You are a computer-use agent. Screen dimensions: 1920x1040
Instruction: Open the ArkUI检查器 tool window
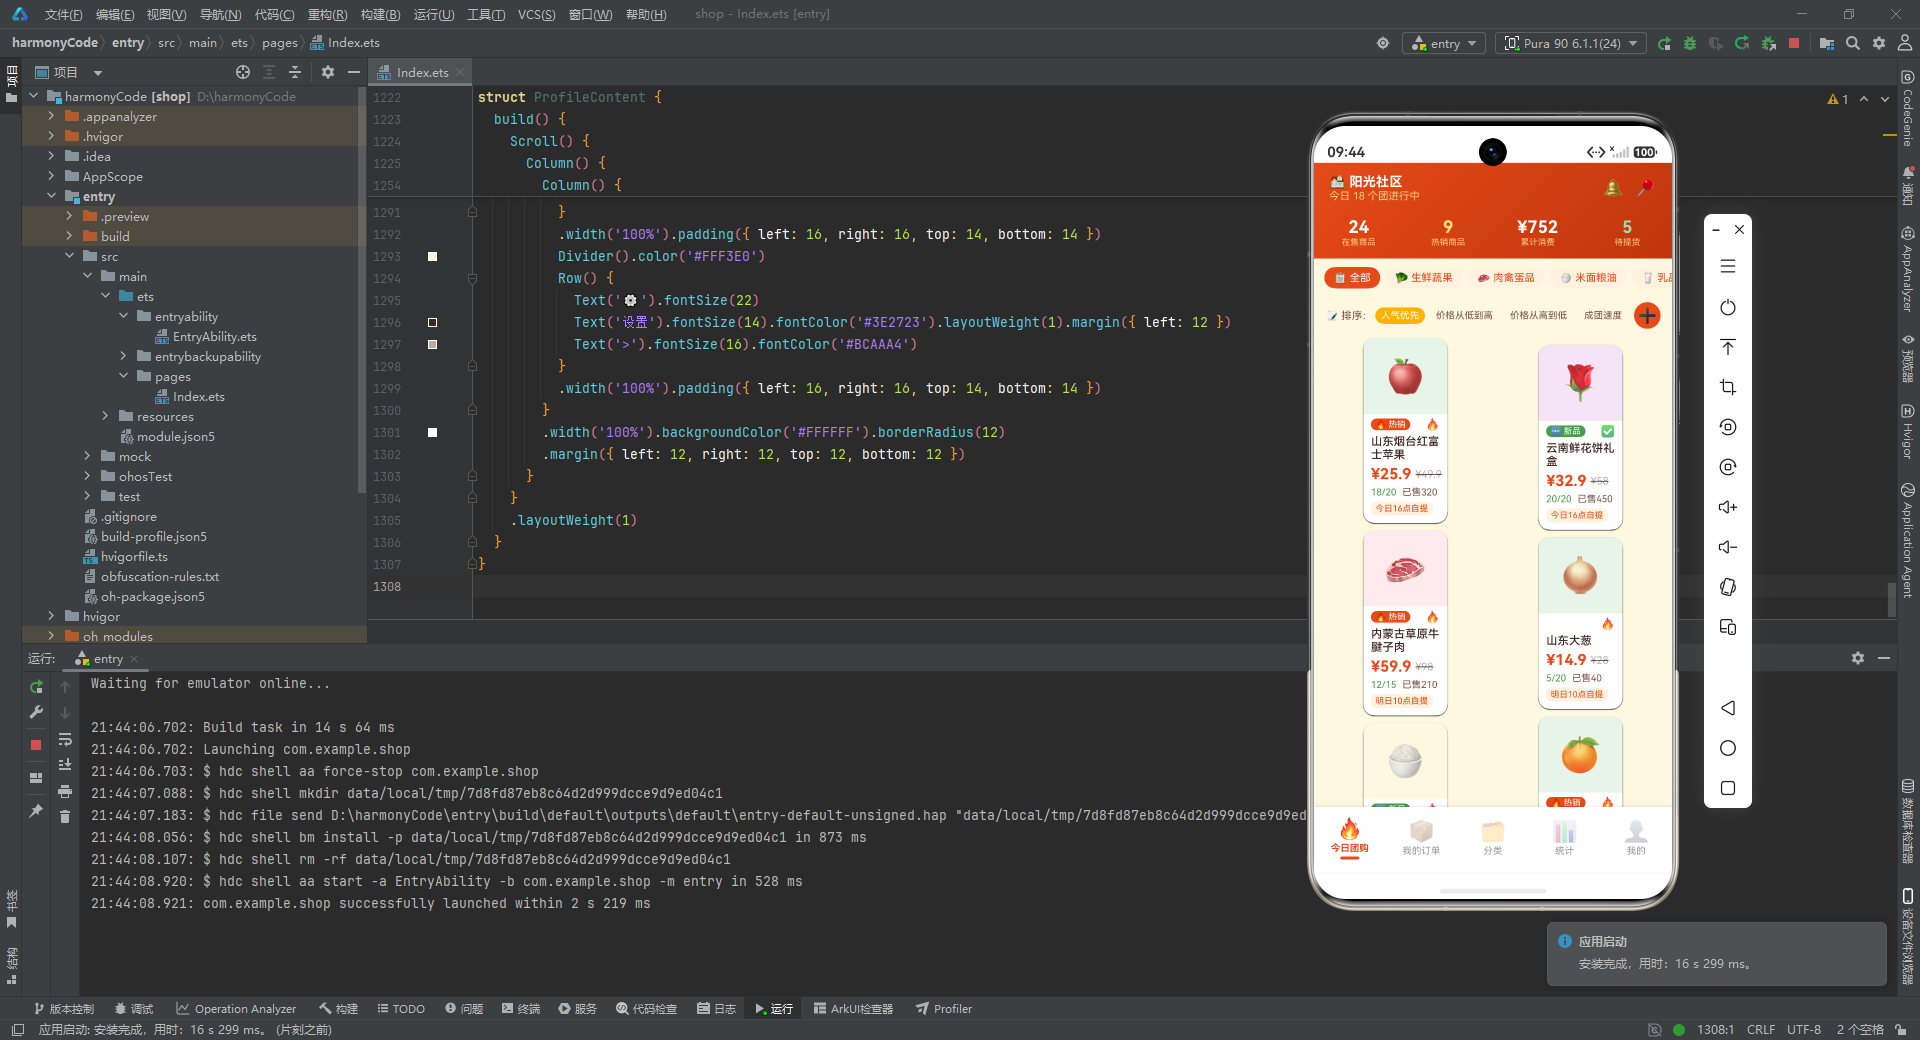[853, 1008]
